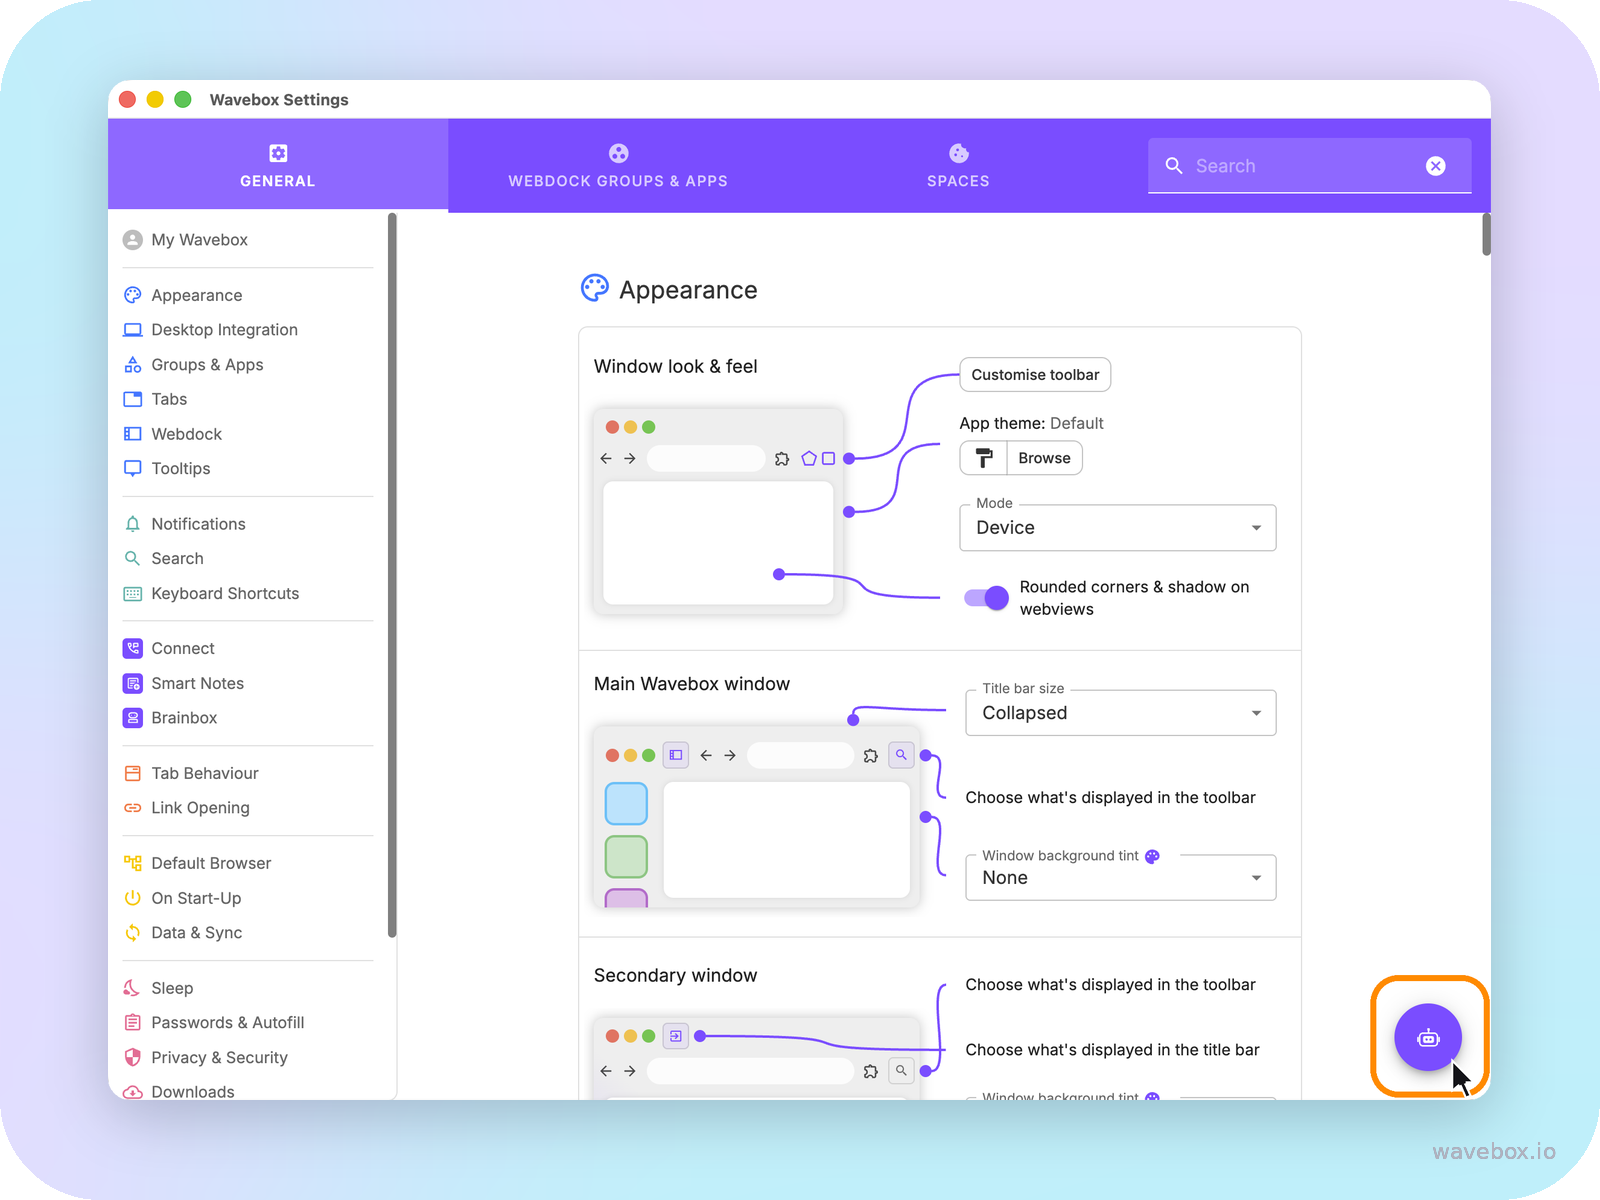This screenshot has height=1200, width=1600.
Task: Click the Customise toolbar button
Action: pyautogui.click(x=1035, y=375)
